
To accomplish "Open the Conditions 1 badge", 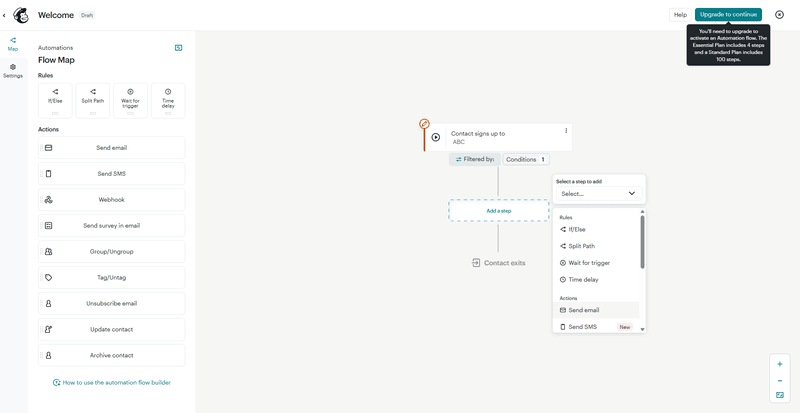I will (526, 159).
